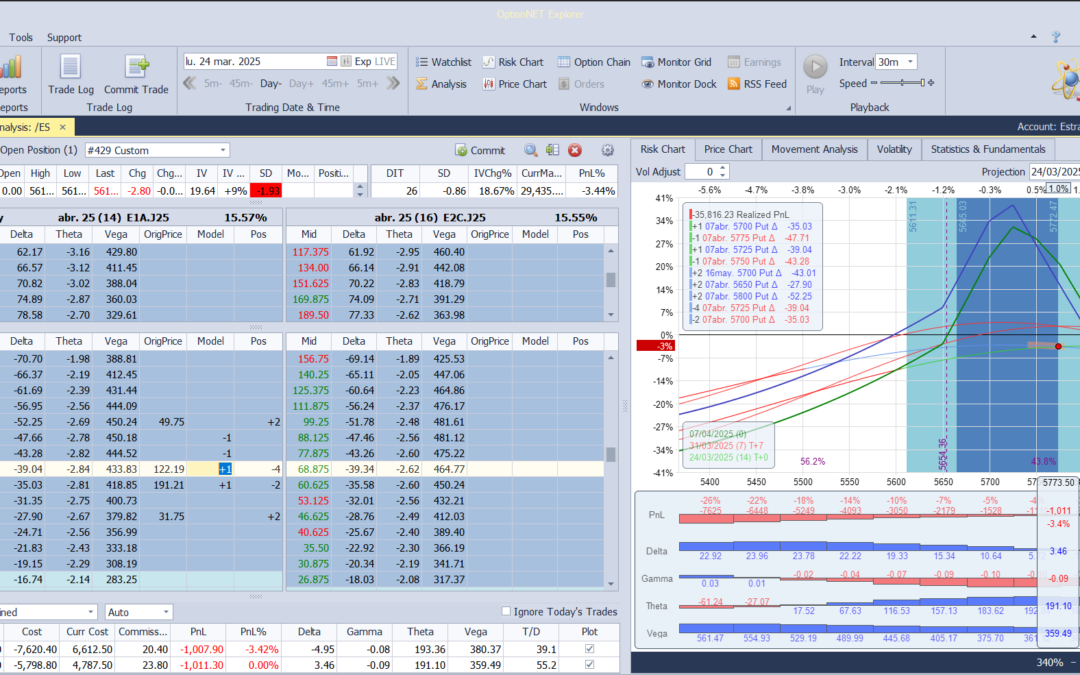This screenshot has width=1080, height=675.
Task: Step back 45 minutes with 45m-
Action: point(241,83)
